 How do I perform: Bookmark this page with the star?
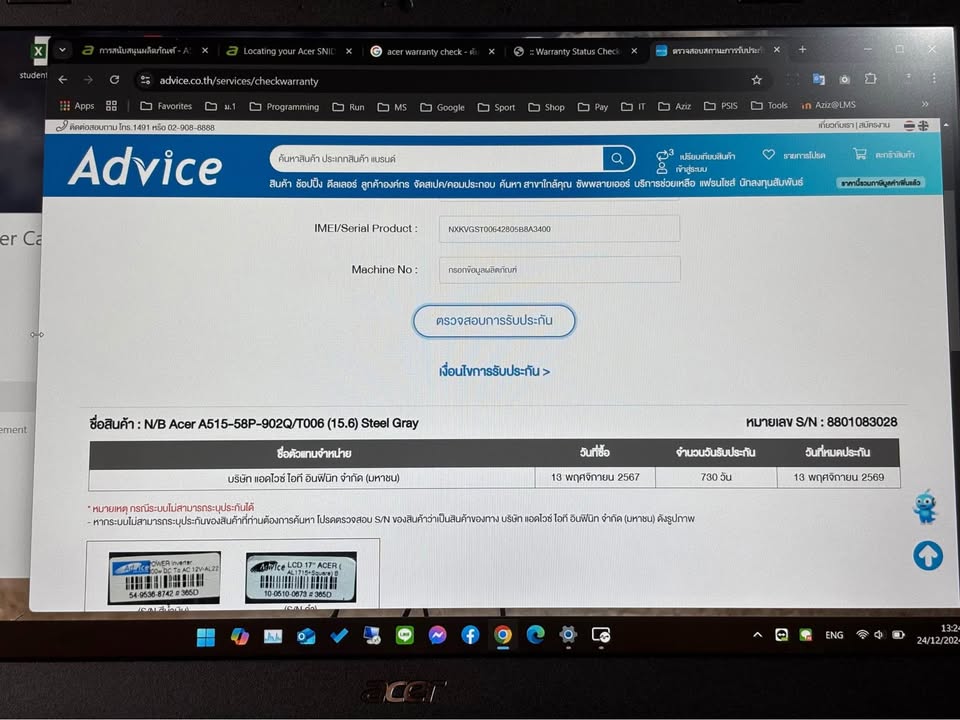[x=757, y=80]
